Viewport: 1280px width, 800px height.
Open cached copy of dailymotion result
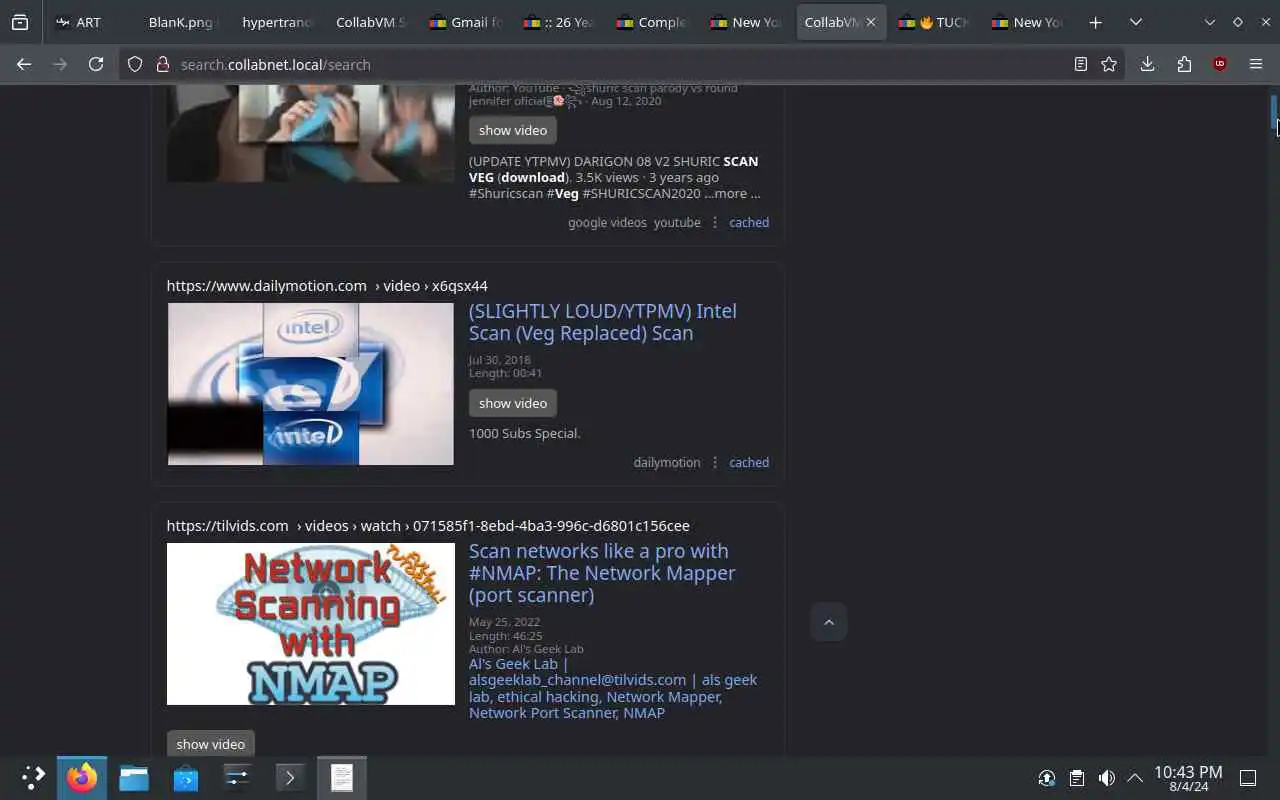click(749, 462)
